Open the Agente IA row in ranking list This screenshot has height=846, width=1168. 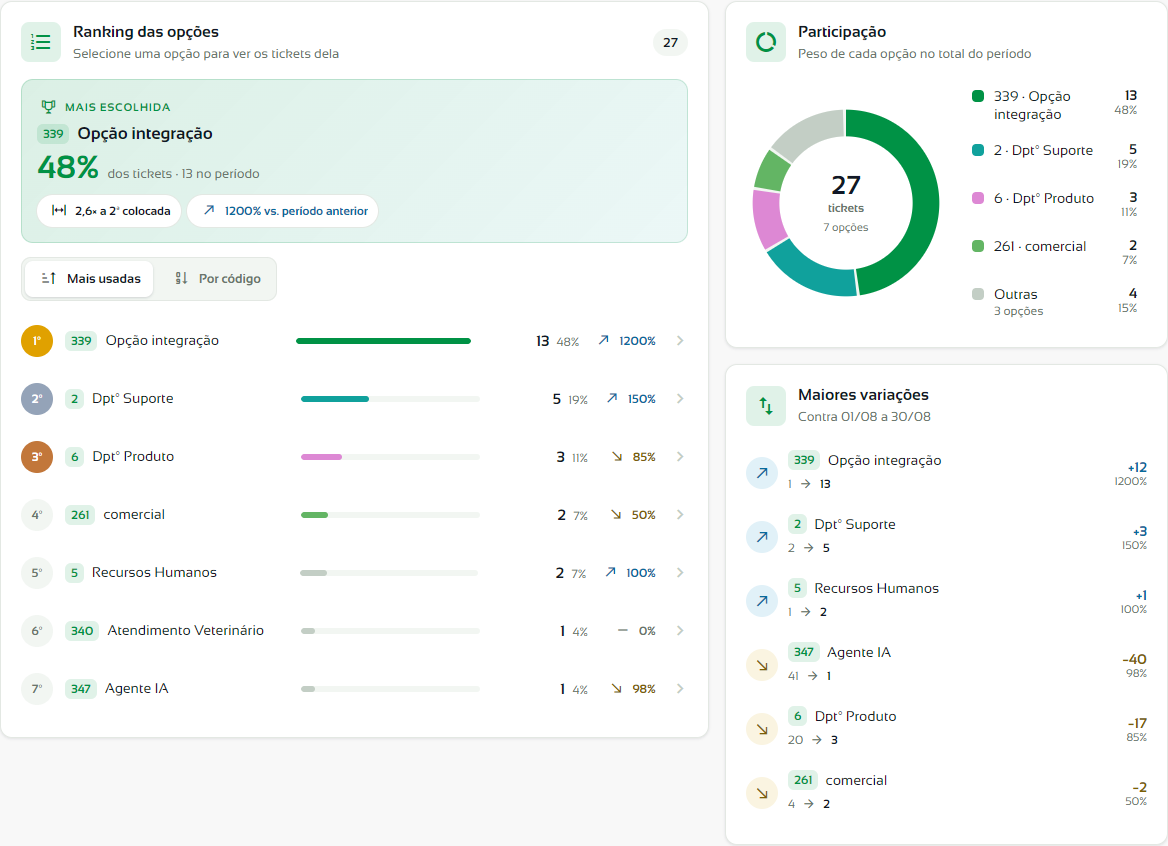pos(354,689)
